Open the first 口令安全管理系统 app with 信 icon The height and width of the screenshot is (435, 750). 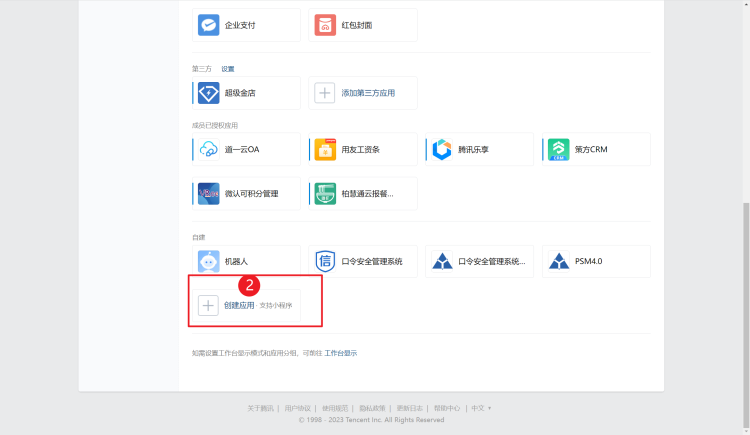pyautogui.click(x=363, y=262)
